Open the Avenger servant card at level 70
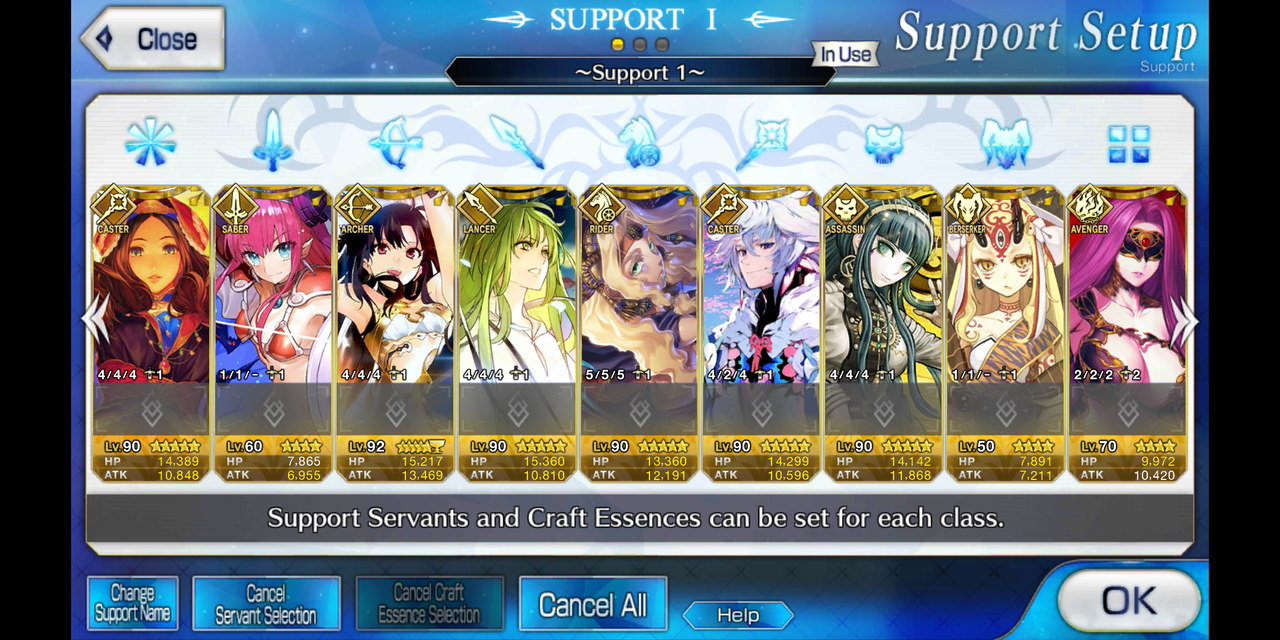 point(1128,334)
